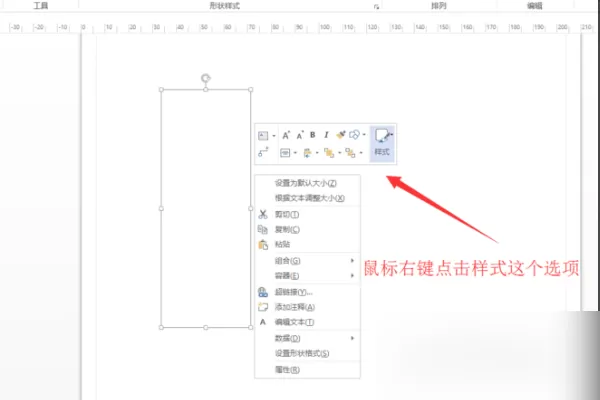Click the copy icon for 复制
600x400 pixels.
coord(263,229)
